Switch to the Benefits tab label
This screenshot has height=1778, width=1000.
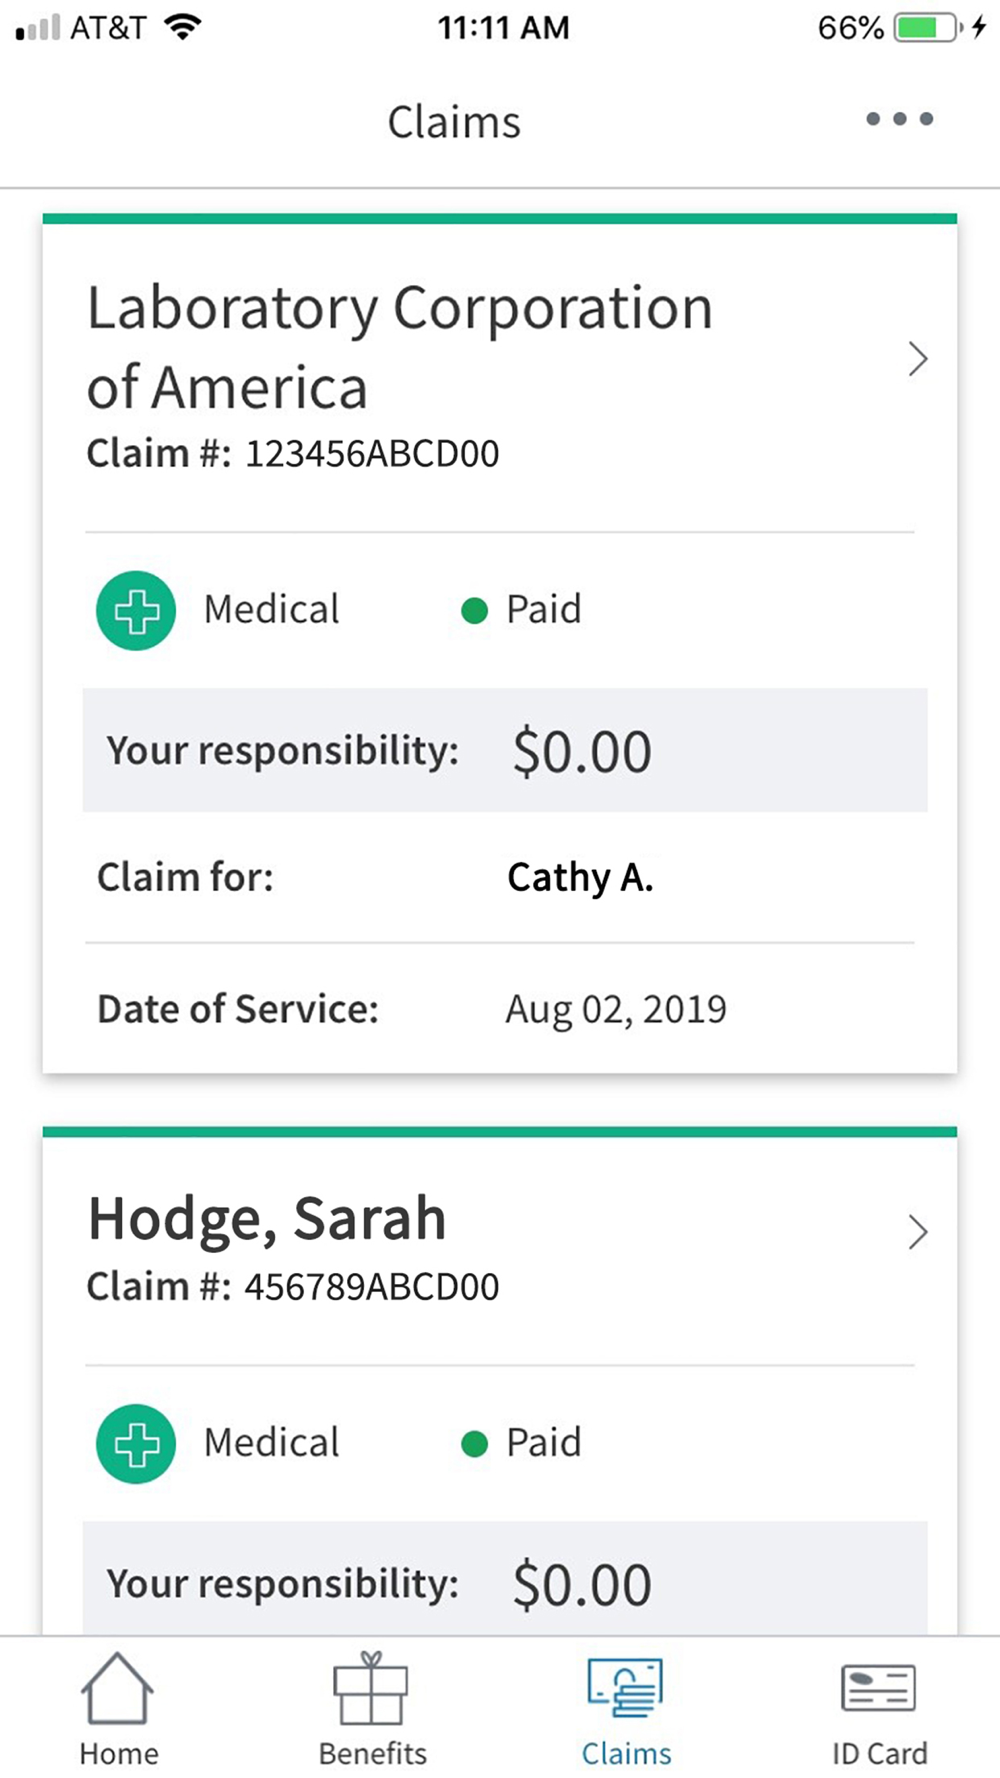click(372, 1754)
